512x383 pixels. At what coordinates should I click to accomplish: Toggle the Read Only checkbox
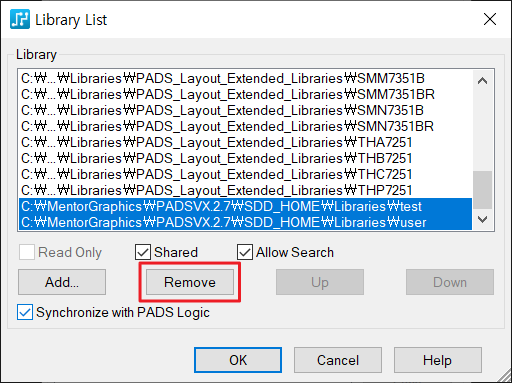[27, 252]
